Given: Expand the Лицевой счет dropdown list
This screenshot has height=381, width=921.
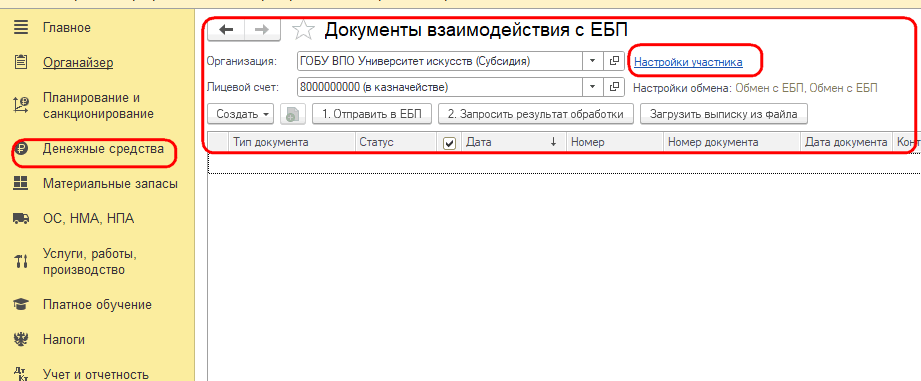Looking at the screenshot, I should 593,87.
